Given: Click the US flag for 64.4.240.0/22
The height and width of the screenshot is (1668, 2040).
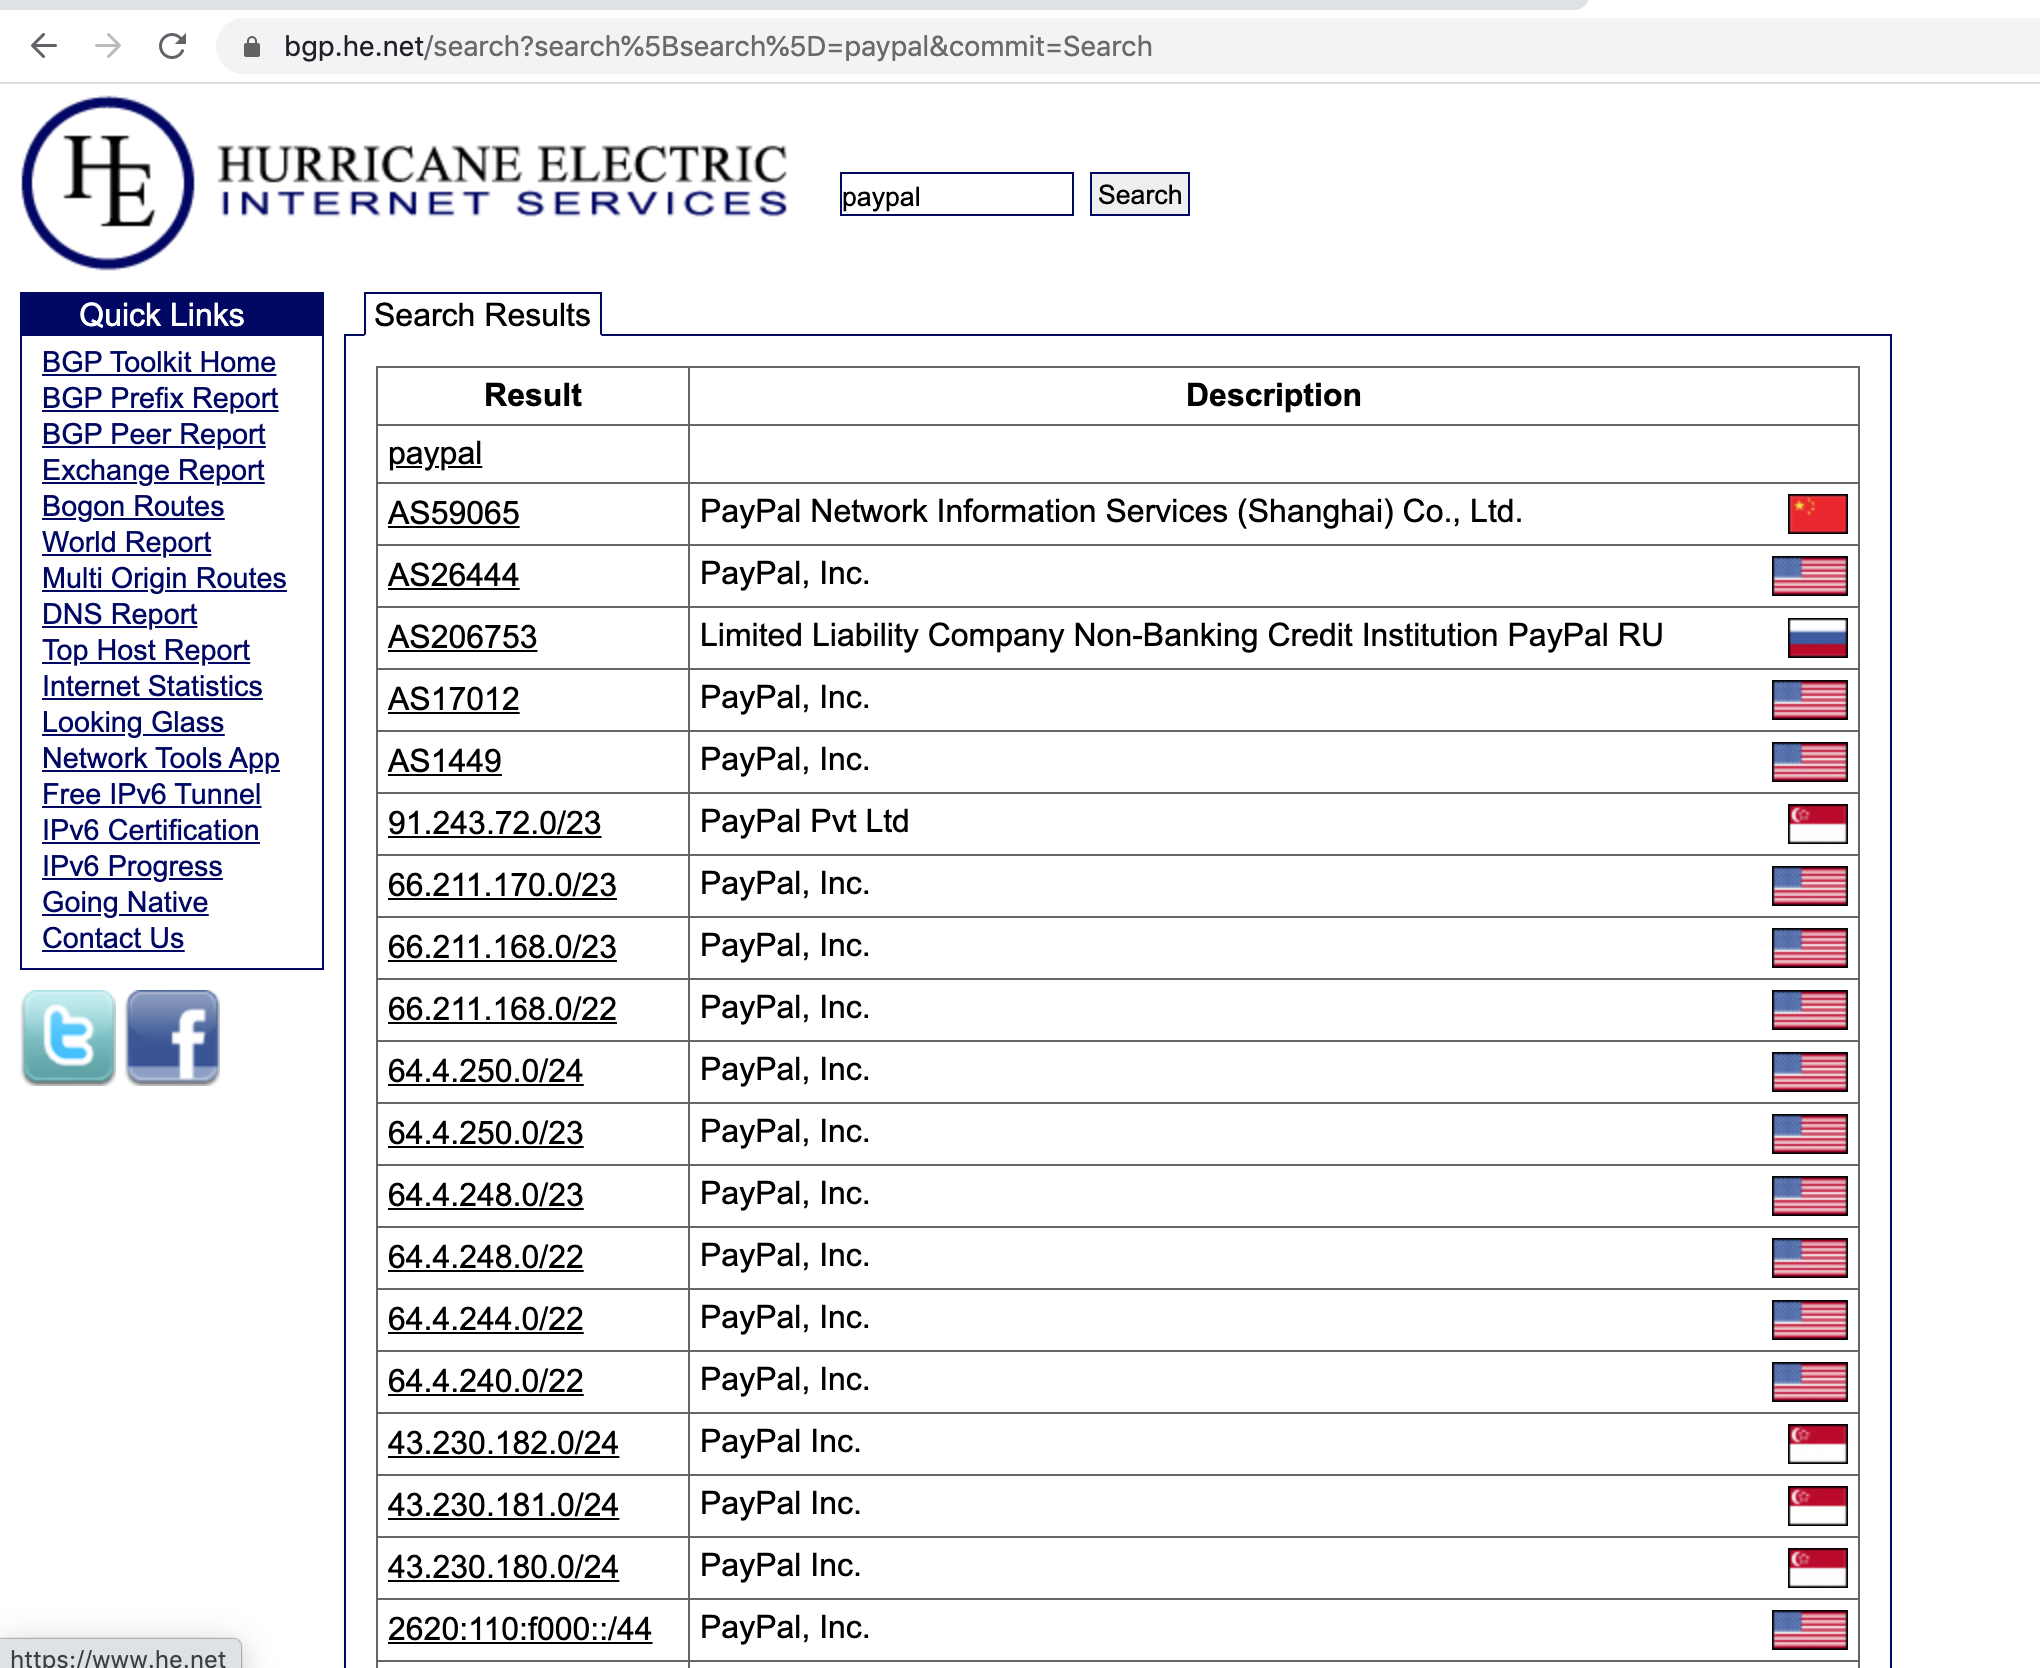Looking at the screenshot, I should point(1809,1382).
